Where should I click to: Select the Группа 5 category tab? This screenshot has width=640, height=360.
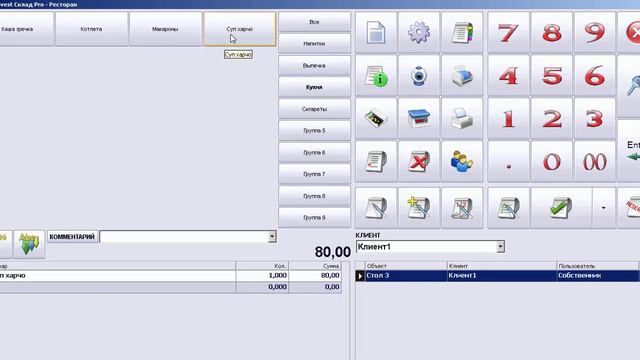pos(314,131)
